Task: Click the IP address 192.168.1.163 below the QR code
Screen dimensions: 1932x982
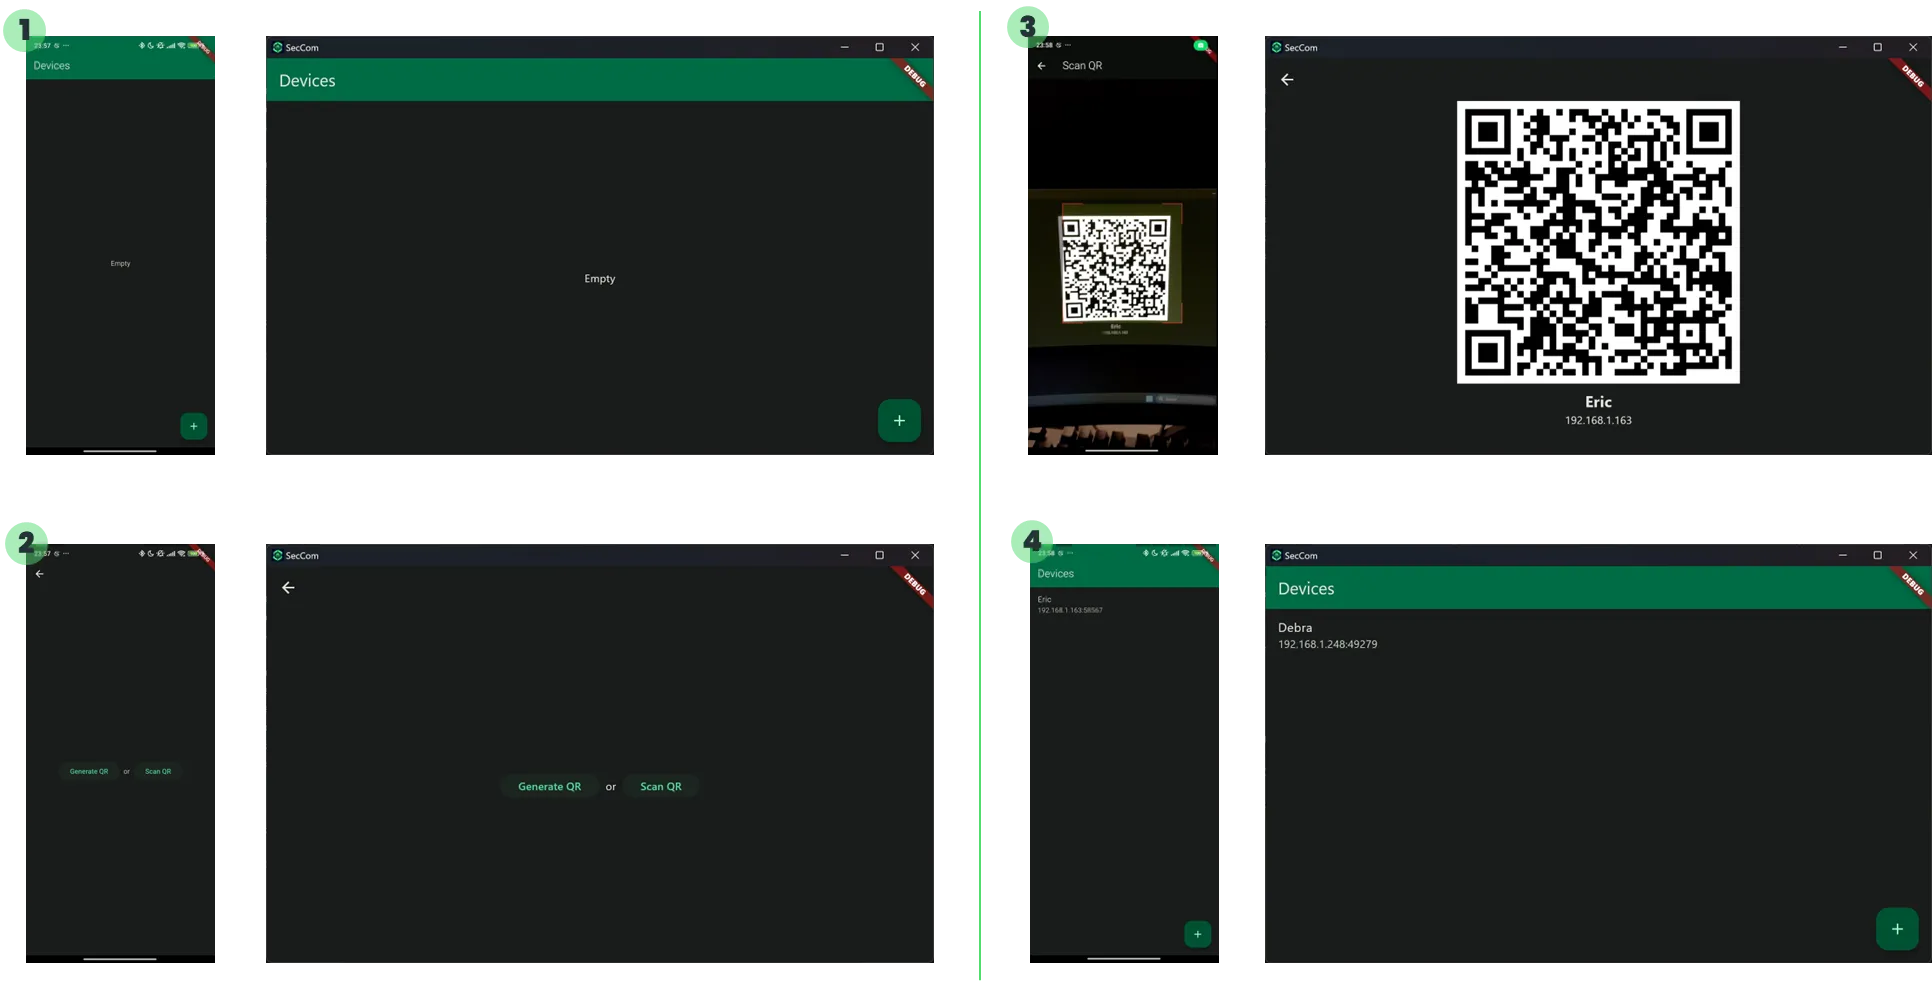Action: 1598,421
